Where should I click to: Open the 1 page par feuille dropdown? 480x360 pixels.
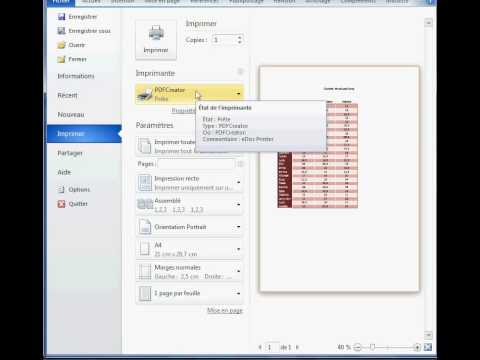pyautogui.click(x=189, y=293)
